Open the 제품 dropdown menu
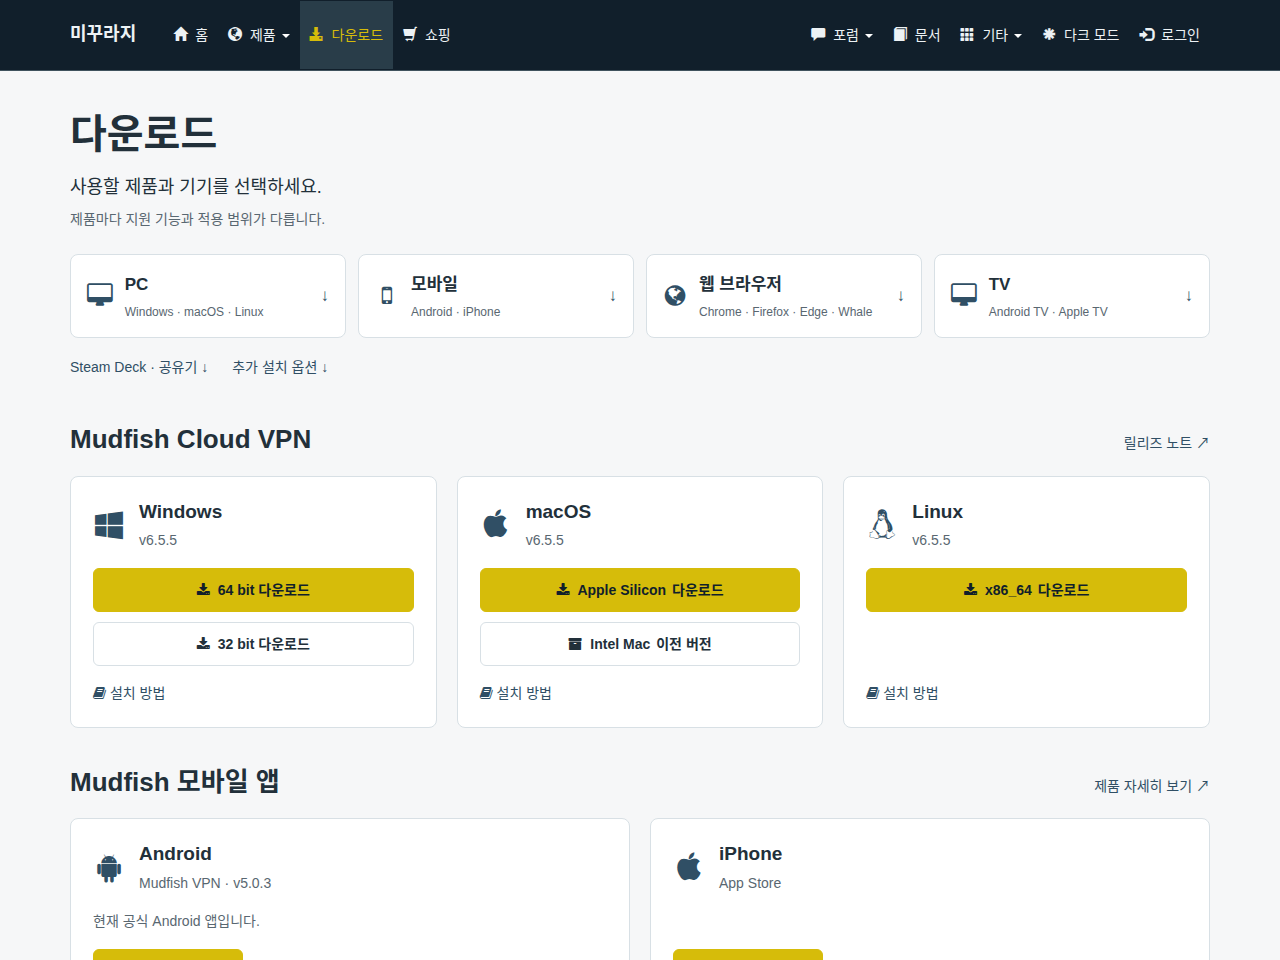 [259, 35]
